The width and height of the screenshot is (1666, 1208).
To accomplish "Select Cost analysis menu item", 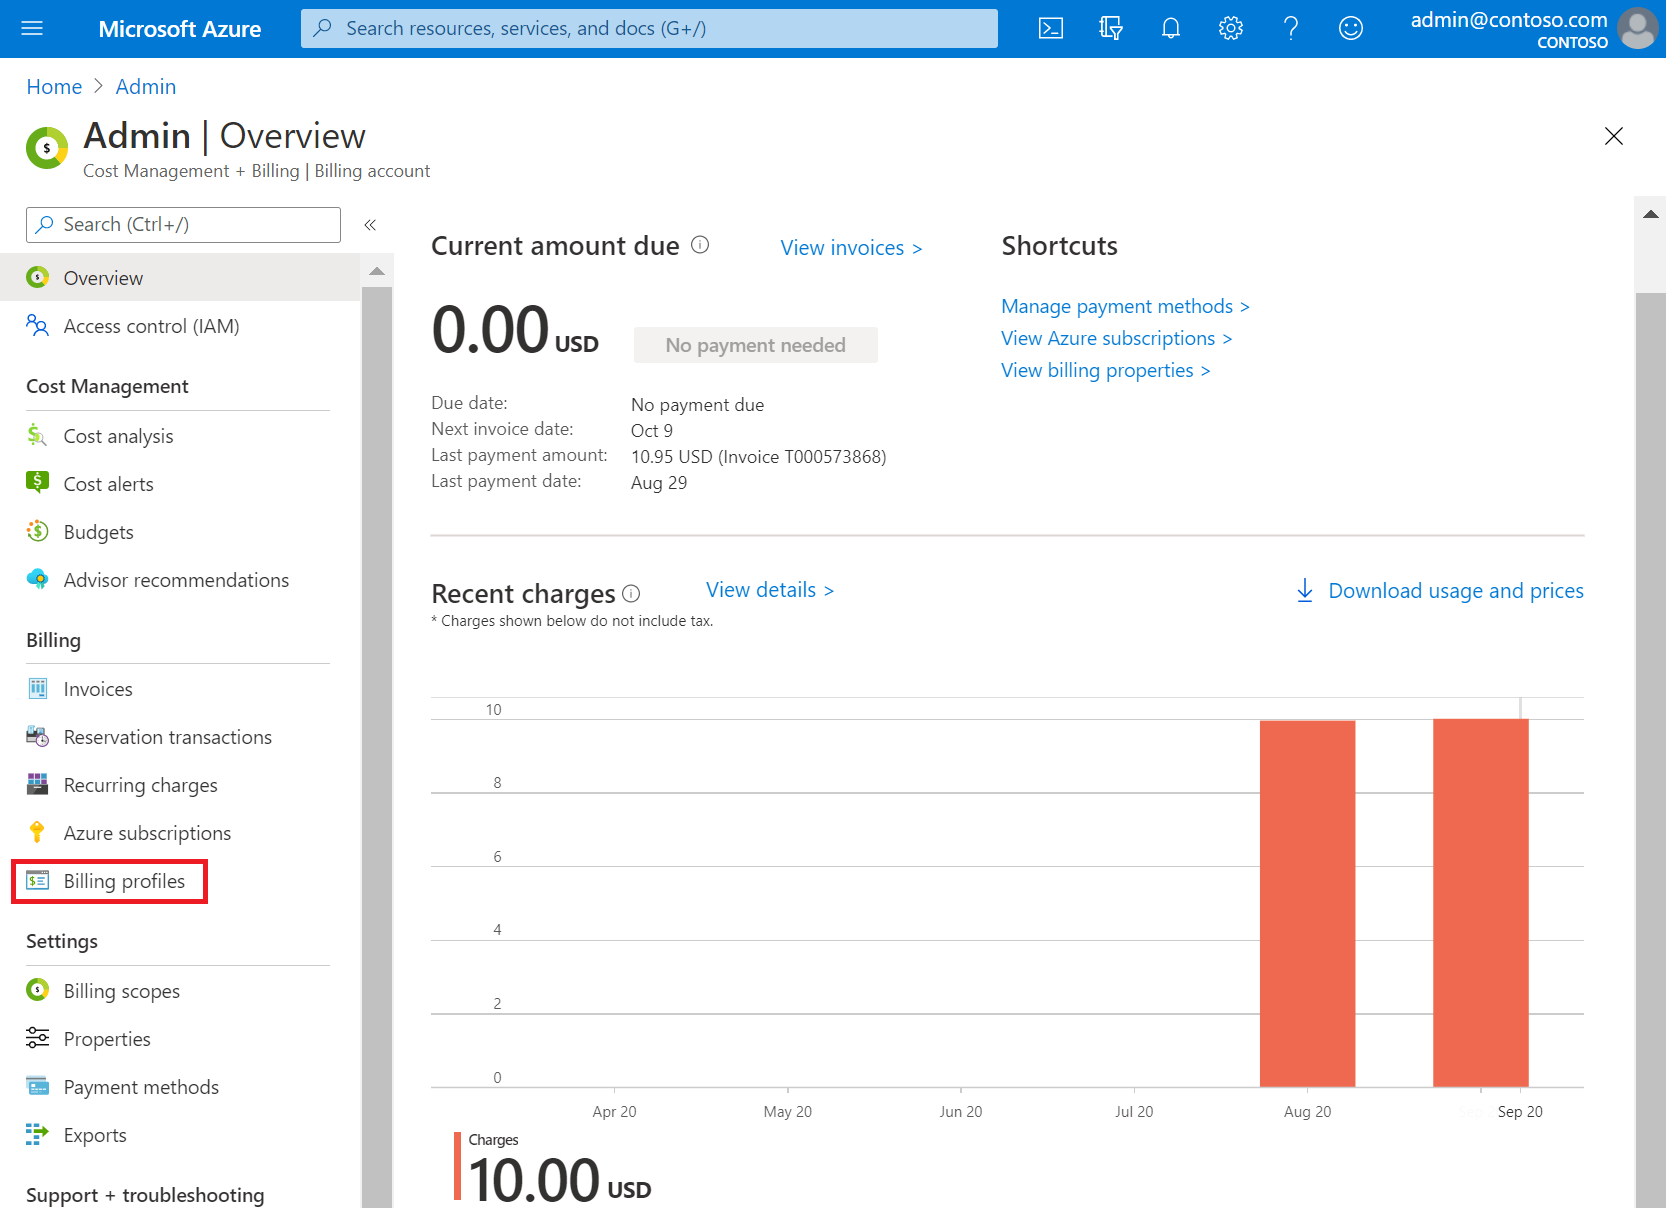I will (x=118, y=436).
